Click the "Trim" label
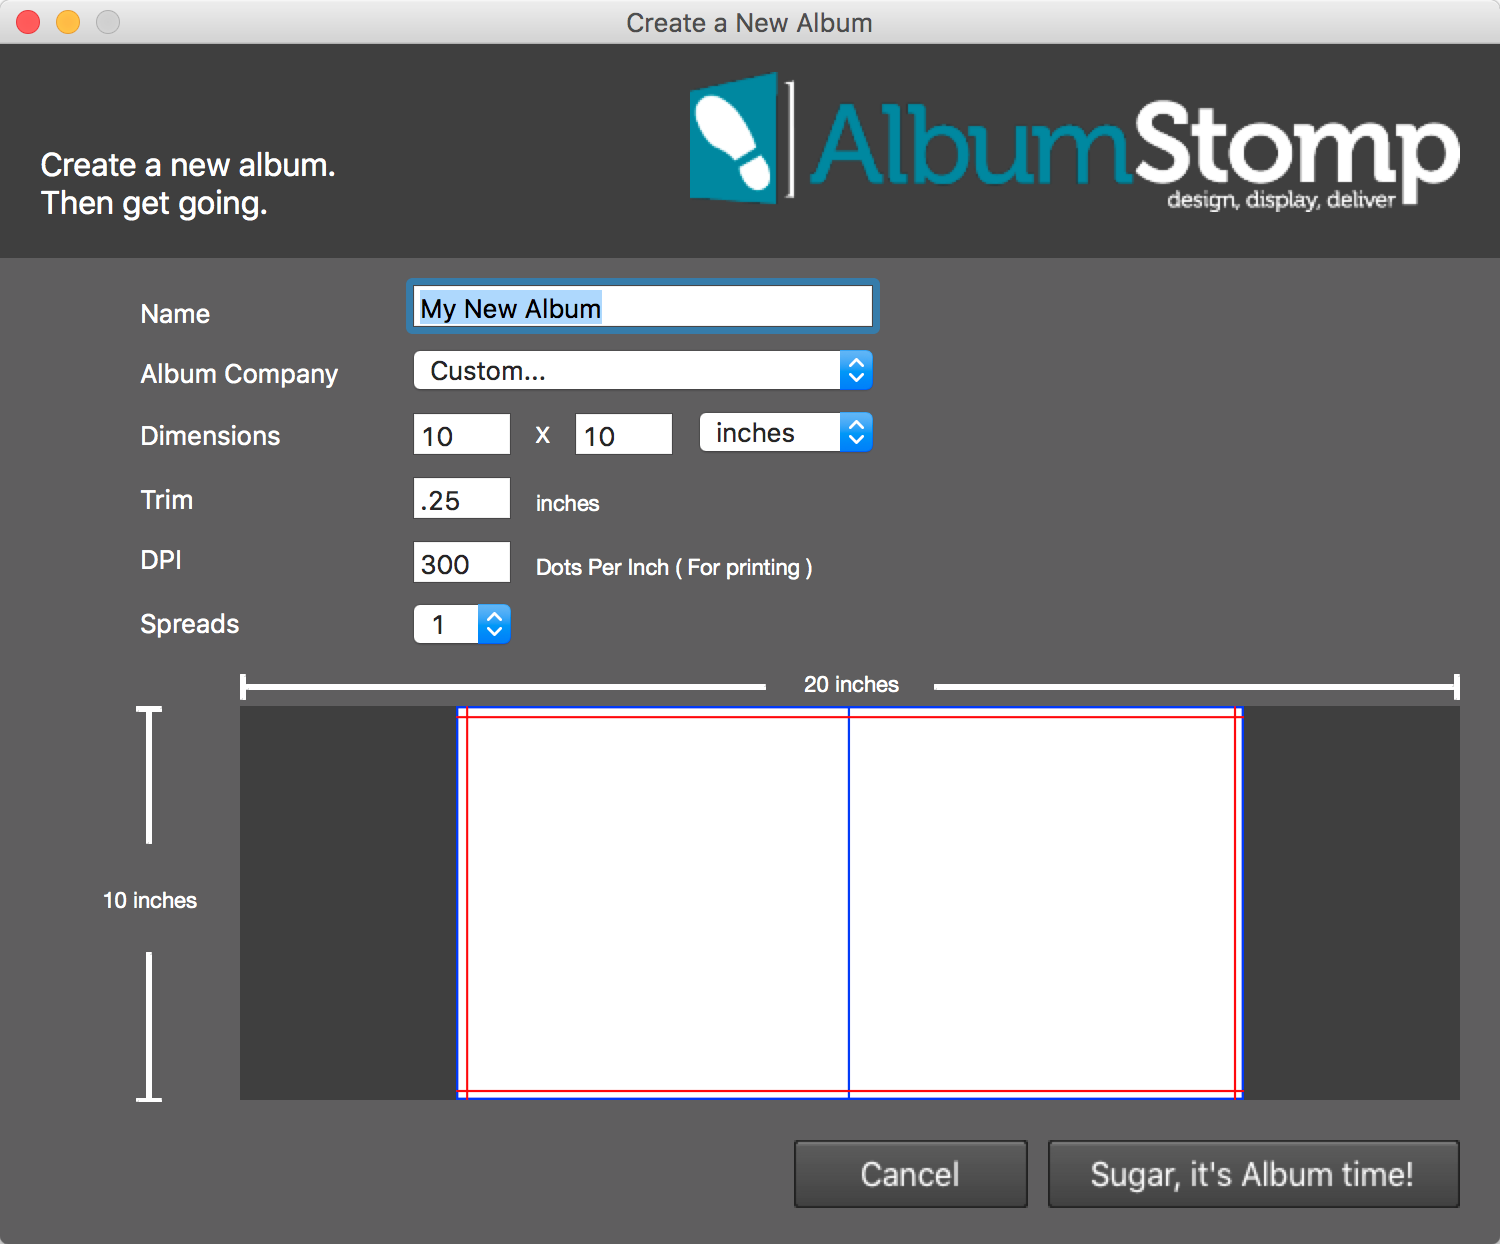1500x1244 pixels. (x=167, y=500)
